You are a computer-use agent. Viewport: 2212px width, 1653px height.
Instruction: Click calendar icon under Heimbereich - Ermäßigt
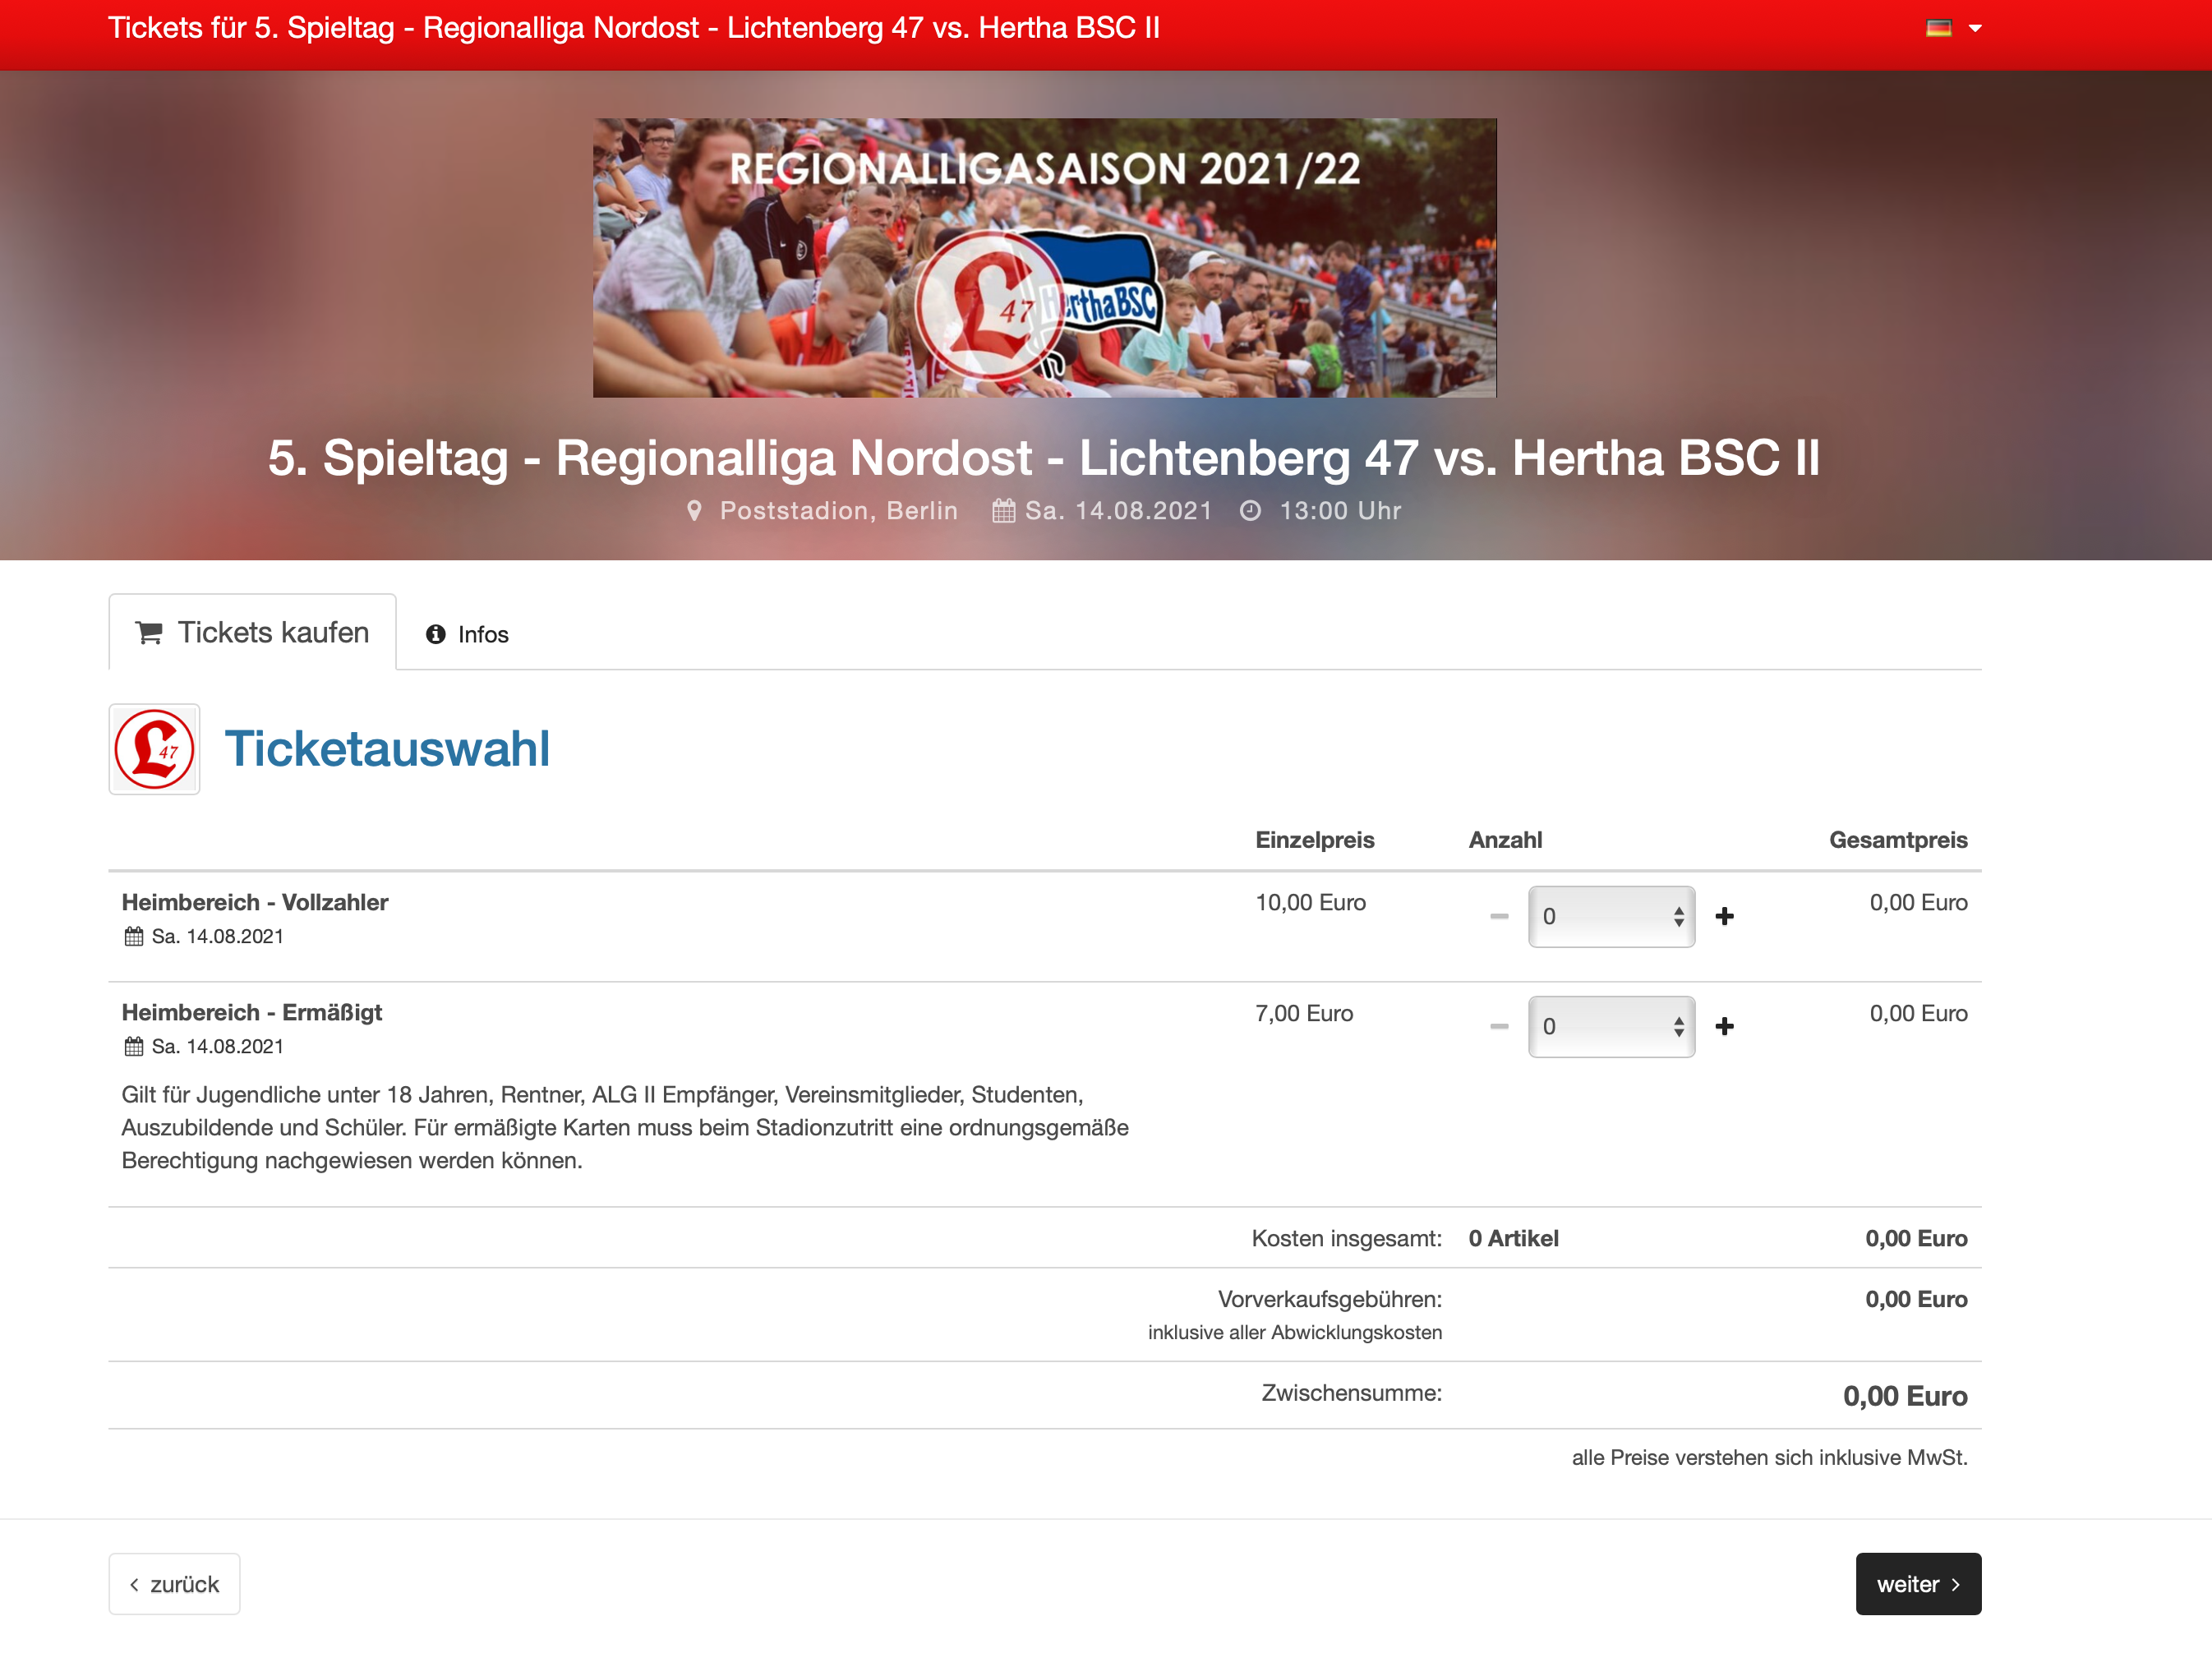point(133,1046)
